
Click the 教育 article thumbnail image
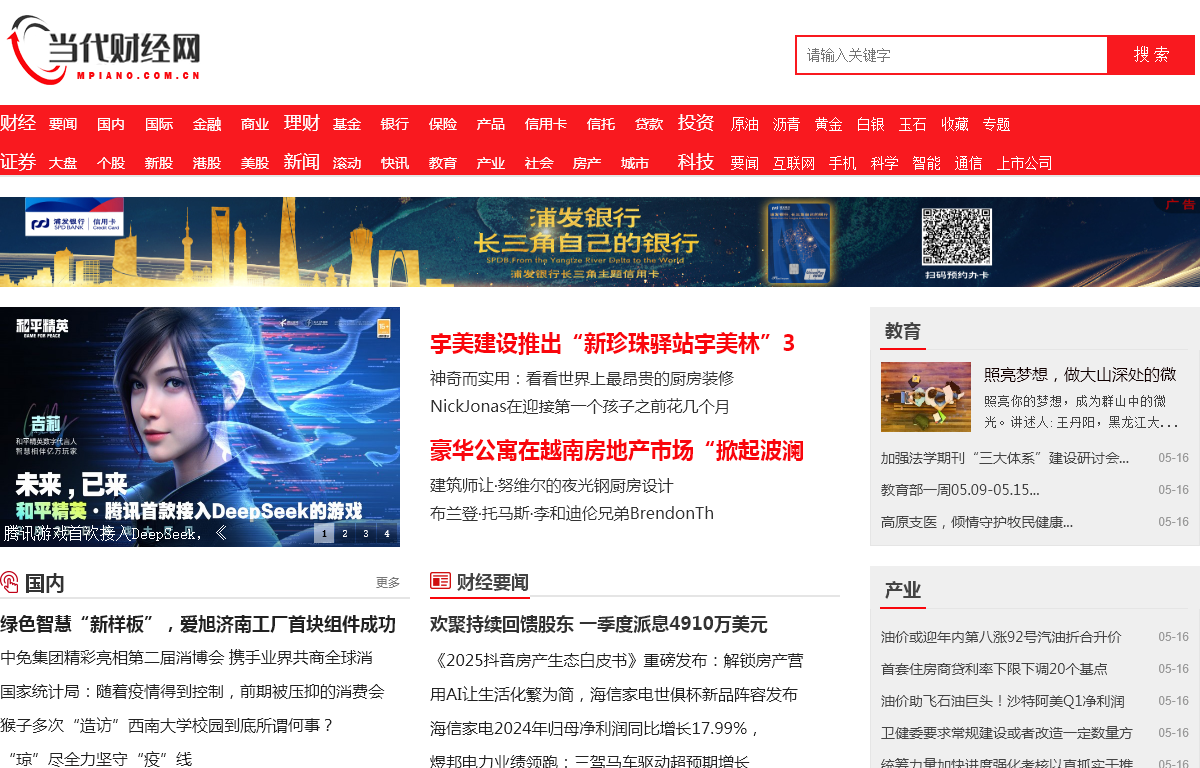(926, 397)
